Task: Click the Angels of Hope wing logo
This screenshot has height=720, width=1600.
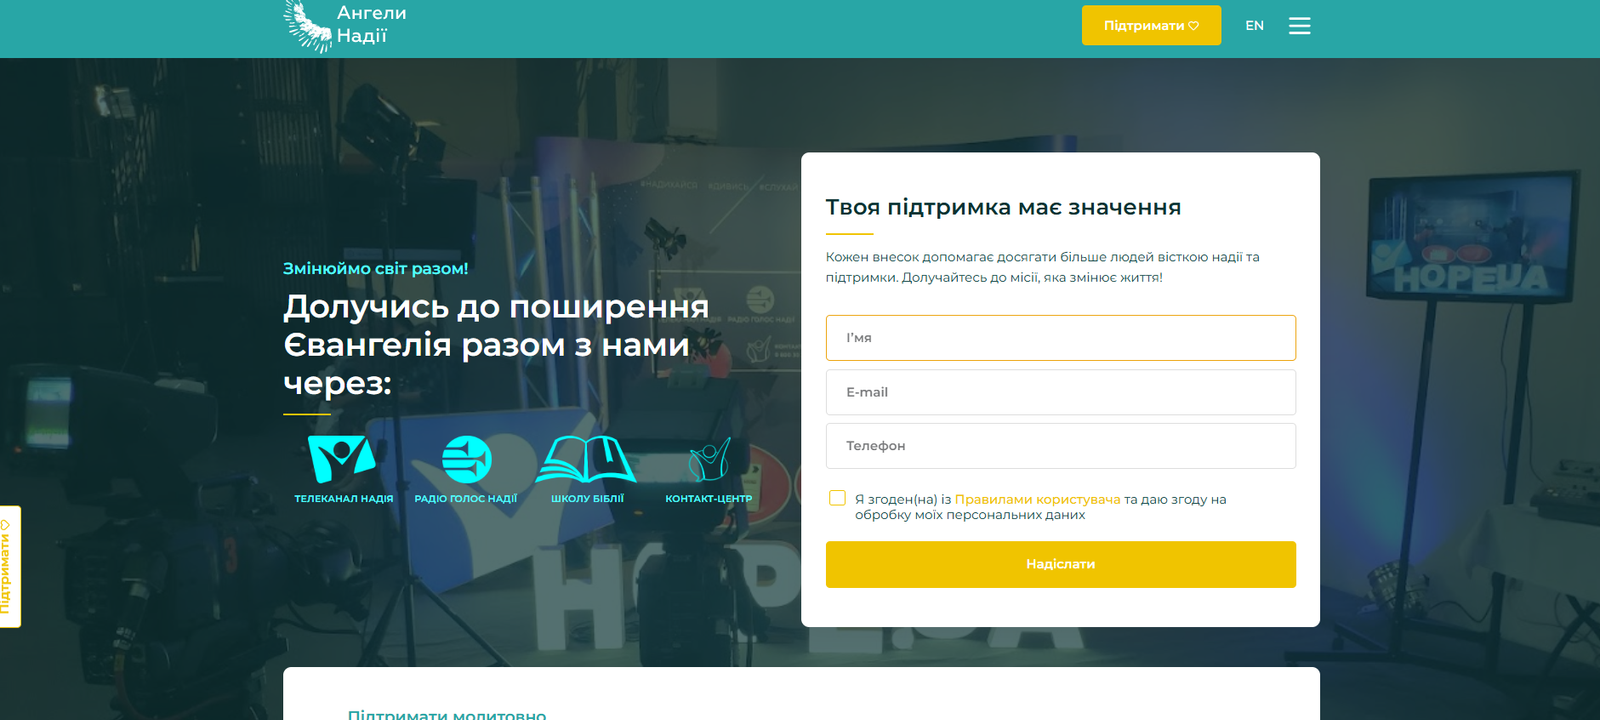Action: 308,26
